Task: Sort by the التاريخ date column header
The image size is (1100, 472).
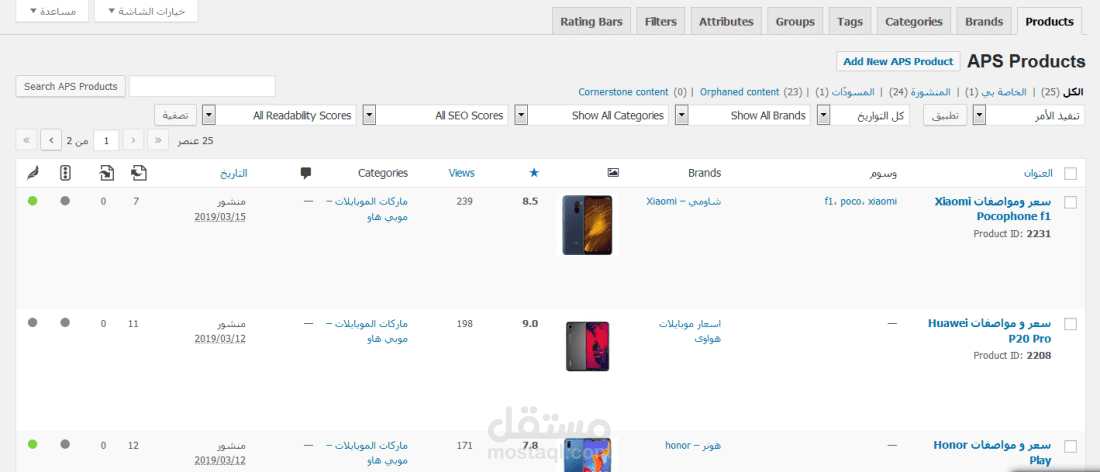Action: (x=234, y=173)
